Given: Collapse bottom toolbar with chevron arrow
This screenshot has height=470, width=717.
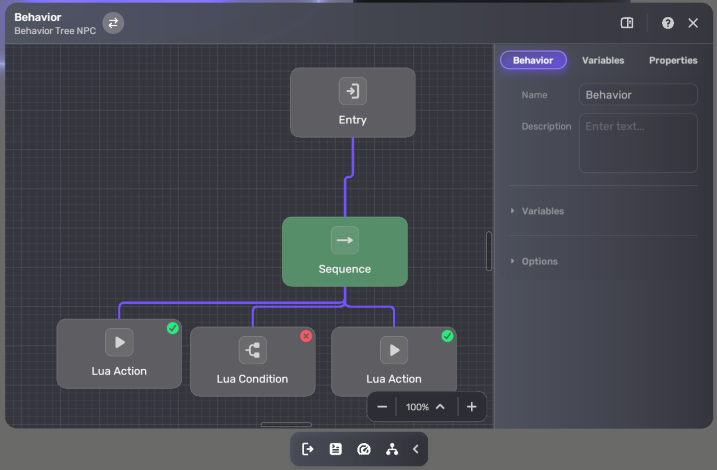Looking at the screenshot, I should point(416,449).
